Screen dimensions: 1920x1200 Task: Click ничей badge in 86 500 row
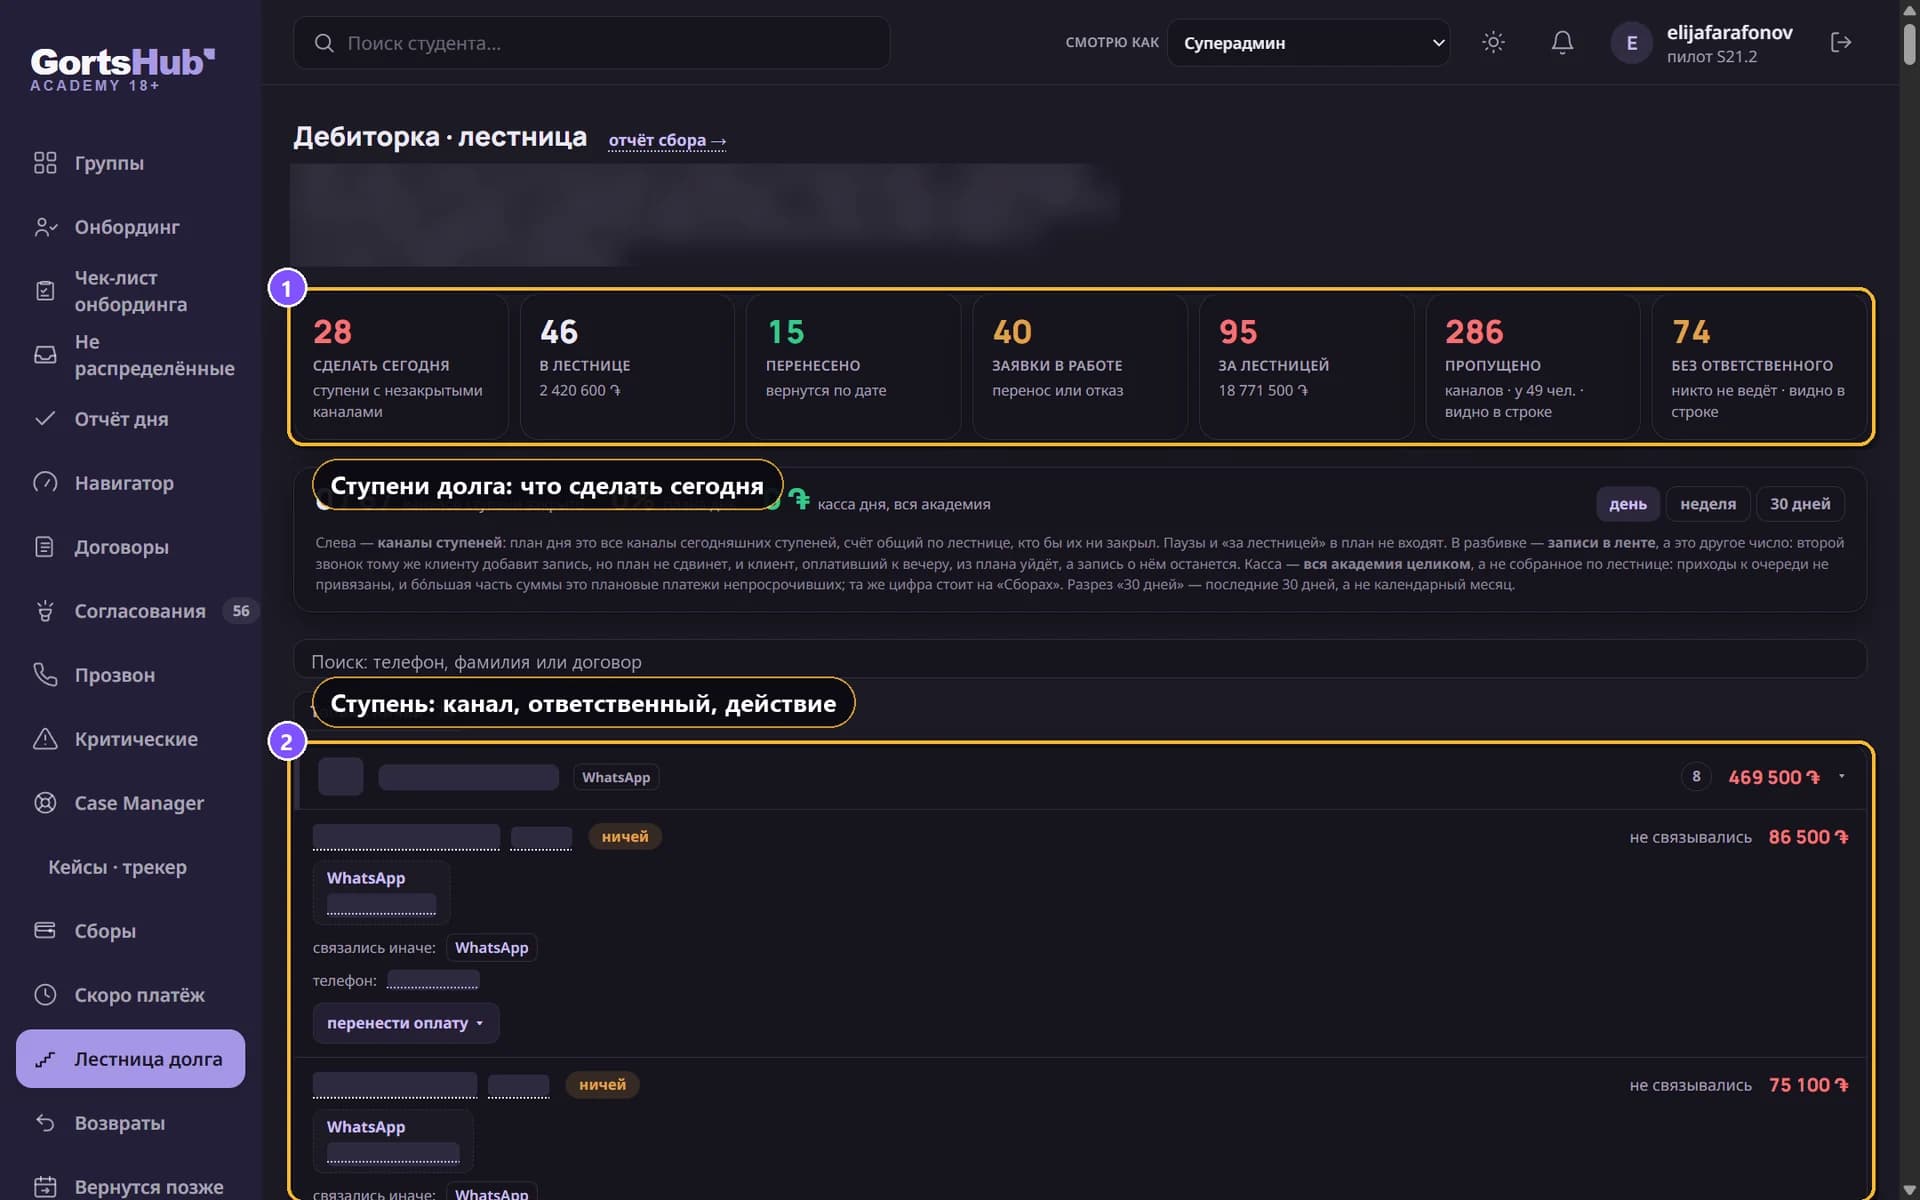coord(625,836)
